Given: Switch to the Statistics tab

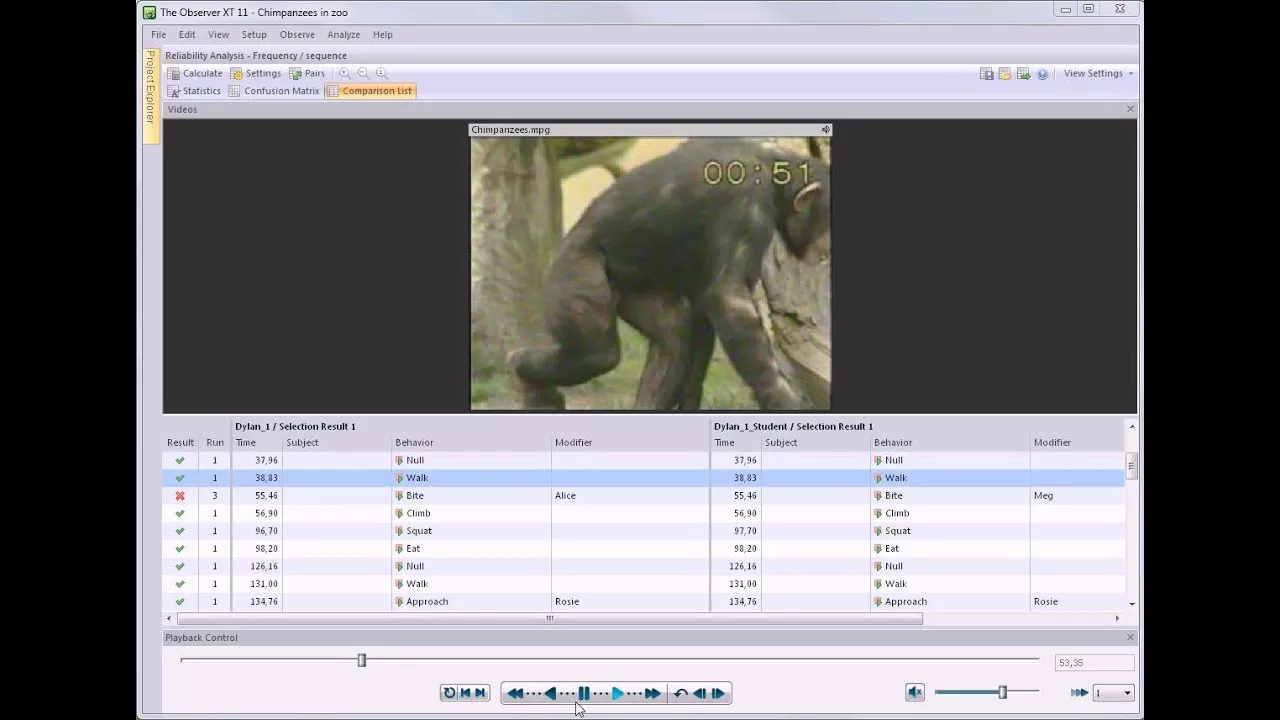Looking at the screenshot, I should tap(194, 91).
